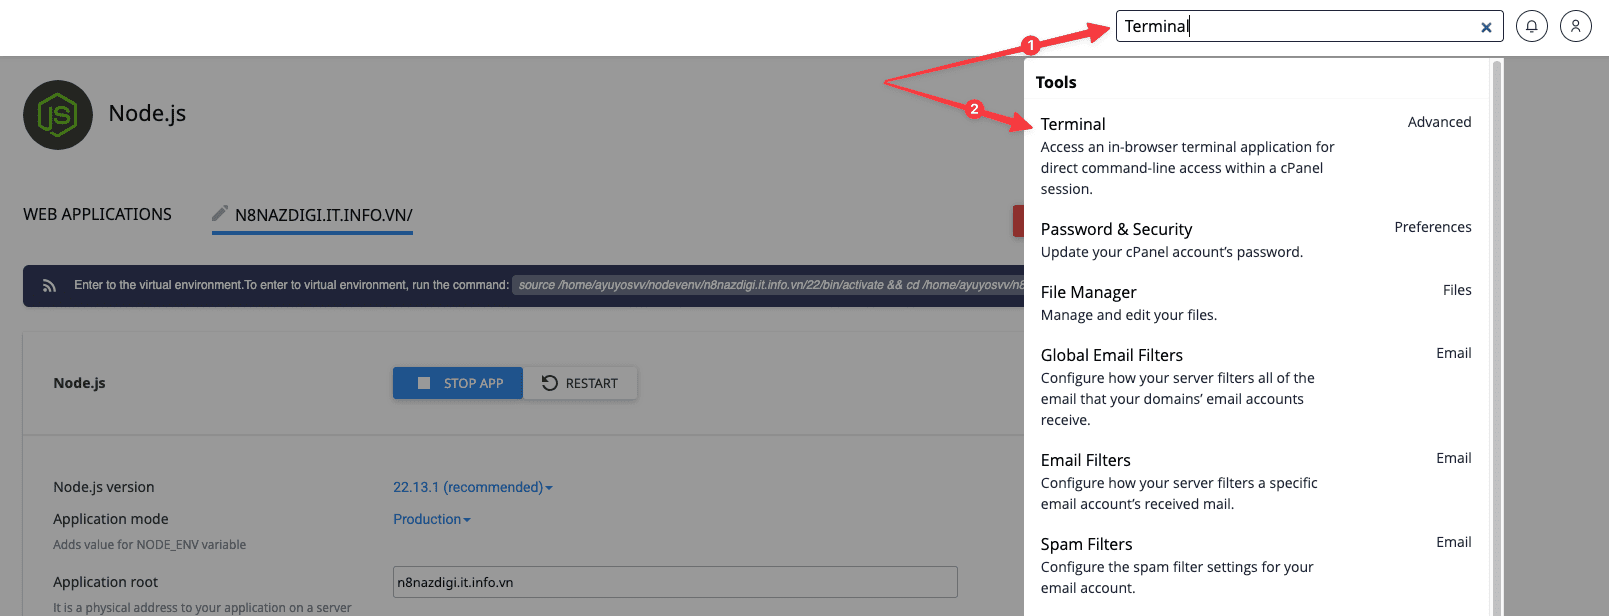The image size is (1609, 616).
Task: Open the Application mode Production dropdown
Action: 430,519
